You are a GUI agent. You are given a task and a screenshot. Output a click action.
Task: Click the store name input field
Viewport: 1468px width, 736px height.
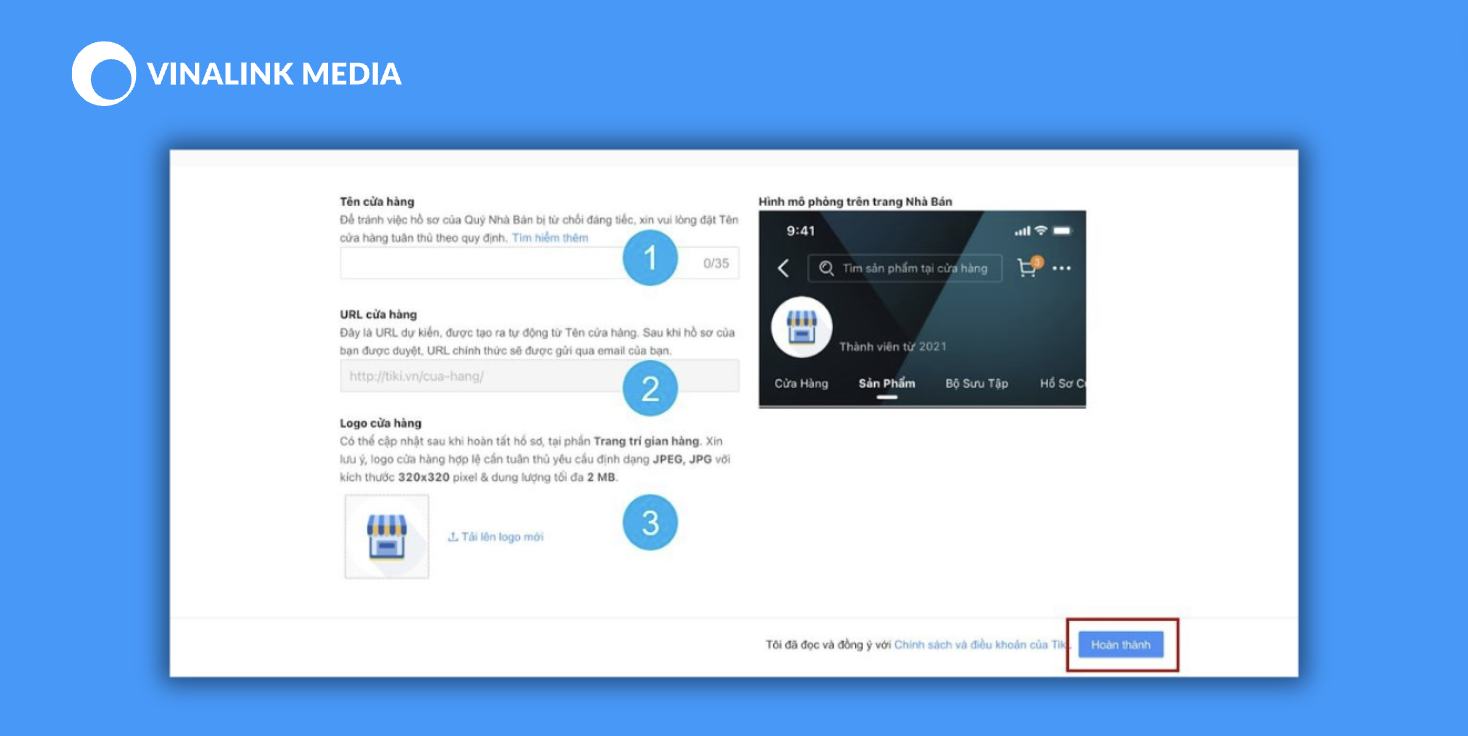539,263
